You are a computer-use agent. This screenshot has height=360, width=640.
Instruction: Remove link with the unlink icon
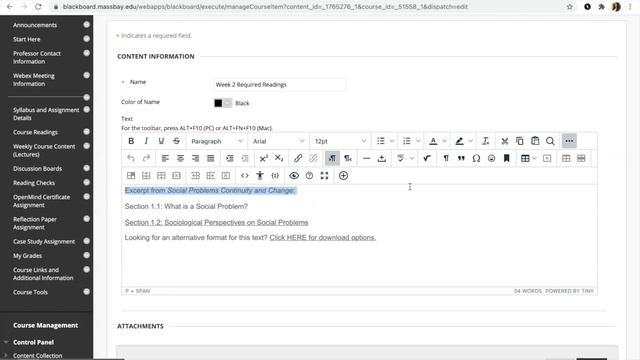(x=313, y=158)
